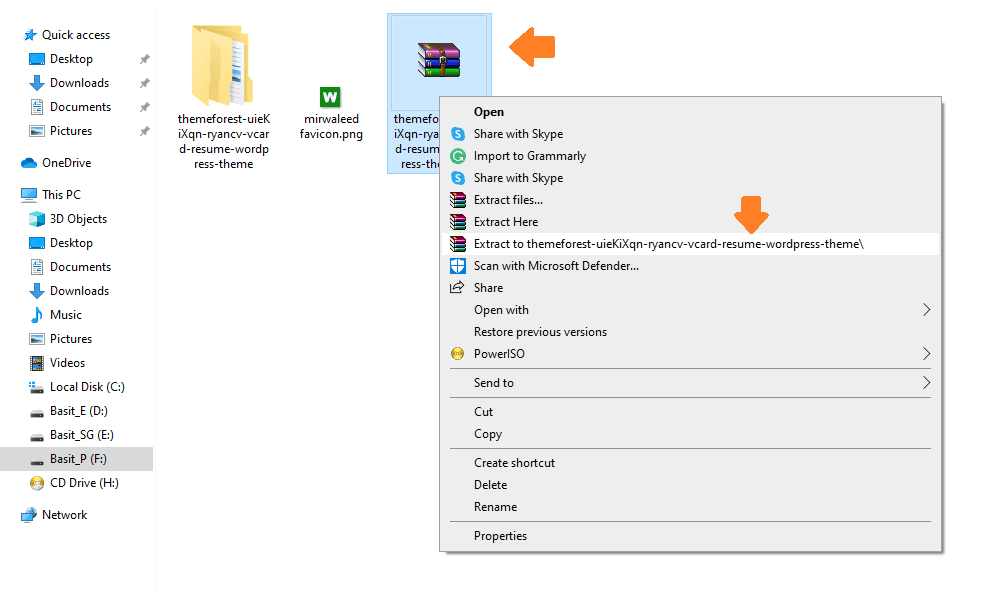Click the Network icon in sidebar
Image resolution: width=991 pixels, height=592 pixels.
(29, 515)
